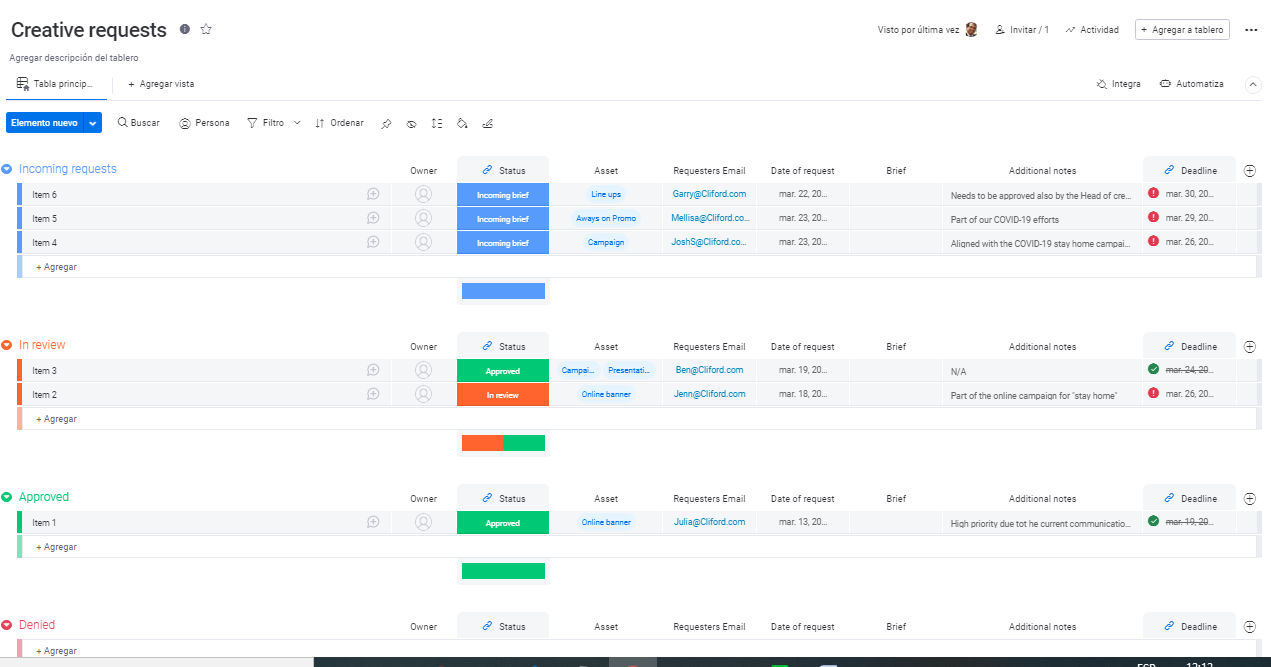Collapse the Approved group

click(x=7, y=497)
